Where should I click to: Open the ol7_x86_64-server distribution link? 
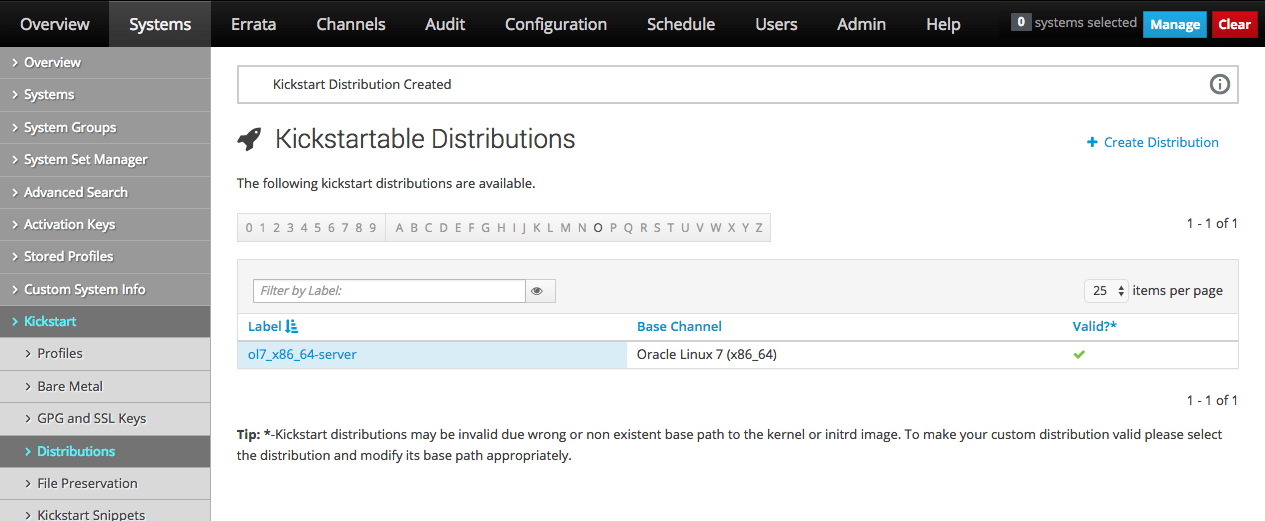click(x=302, y=354)
